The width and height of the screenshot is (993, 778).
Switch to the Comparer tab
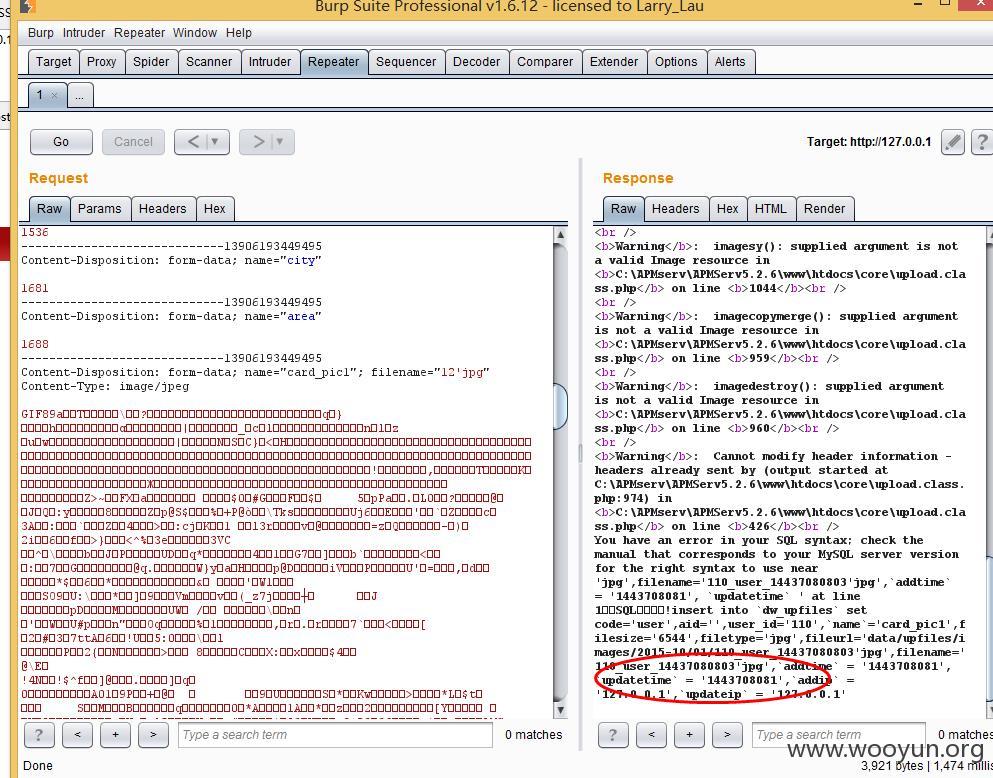[x=545, y=62]
